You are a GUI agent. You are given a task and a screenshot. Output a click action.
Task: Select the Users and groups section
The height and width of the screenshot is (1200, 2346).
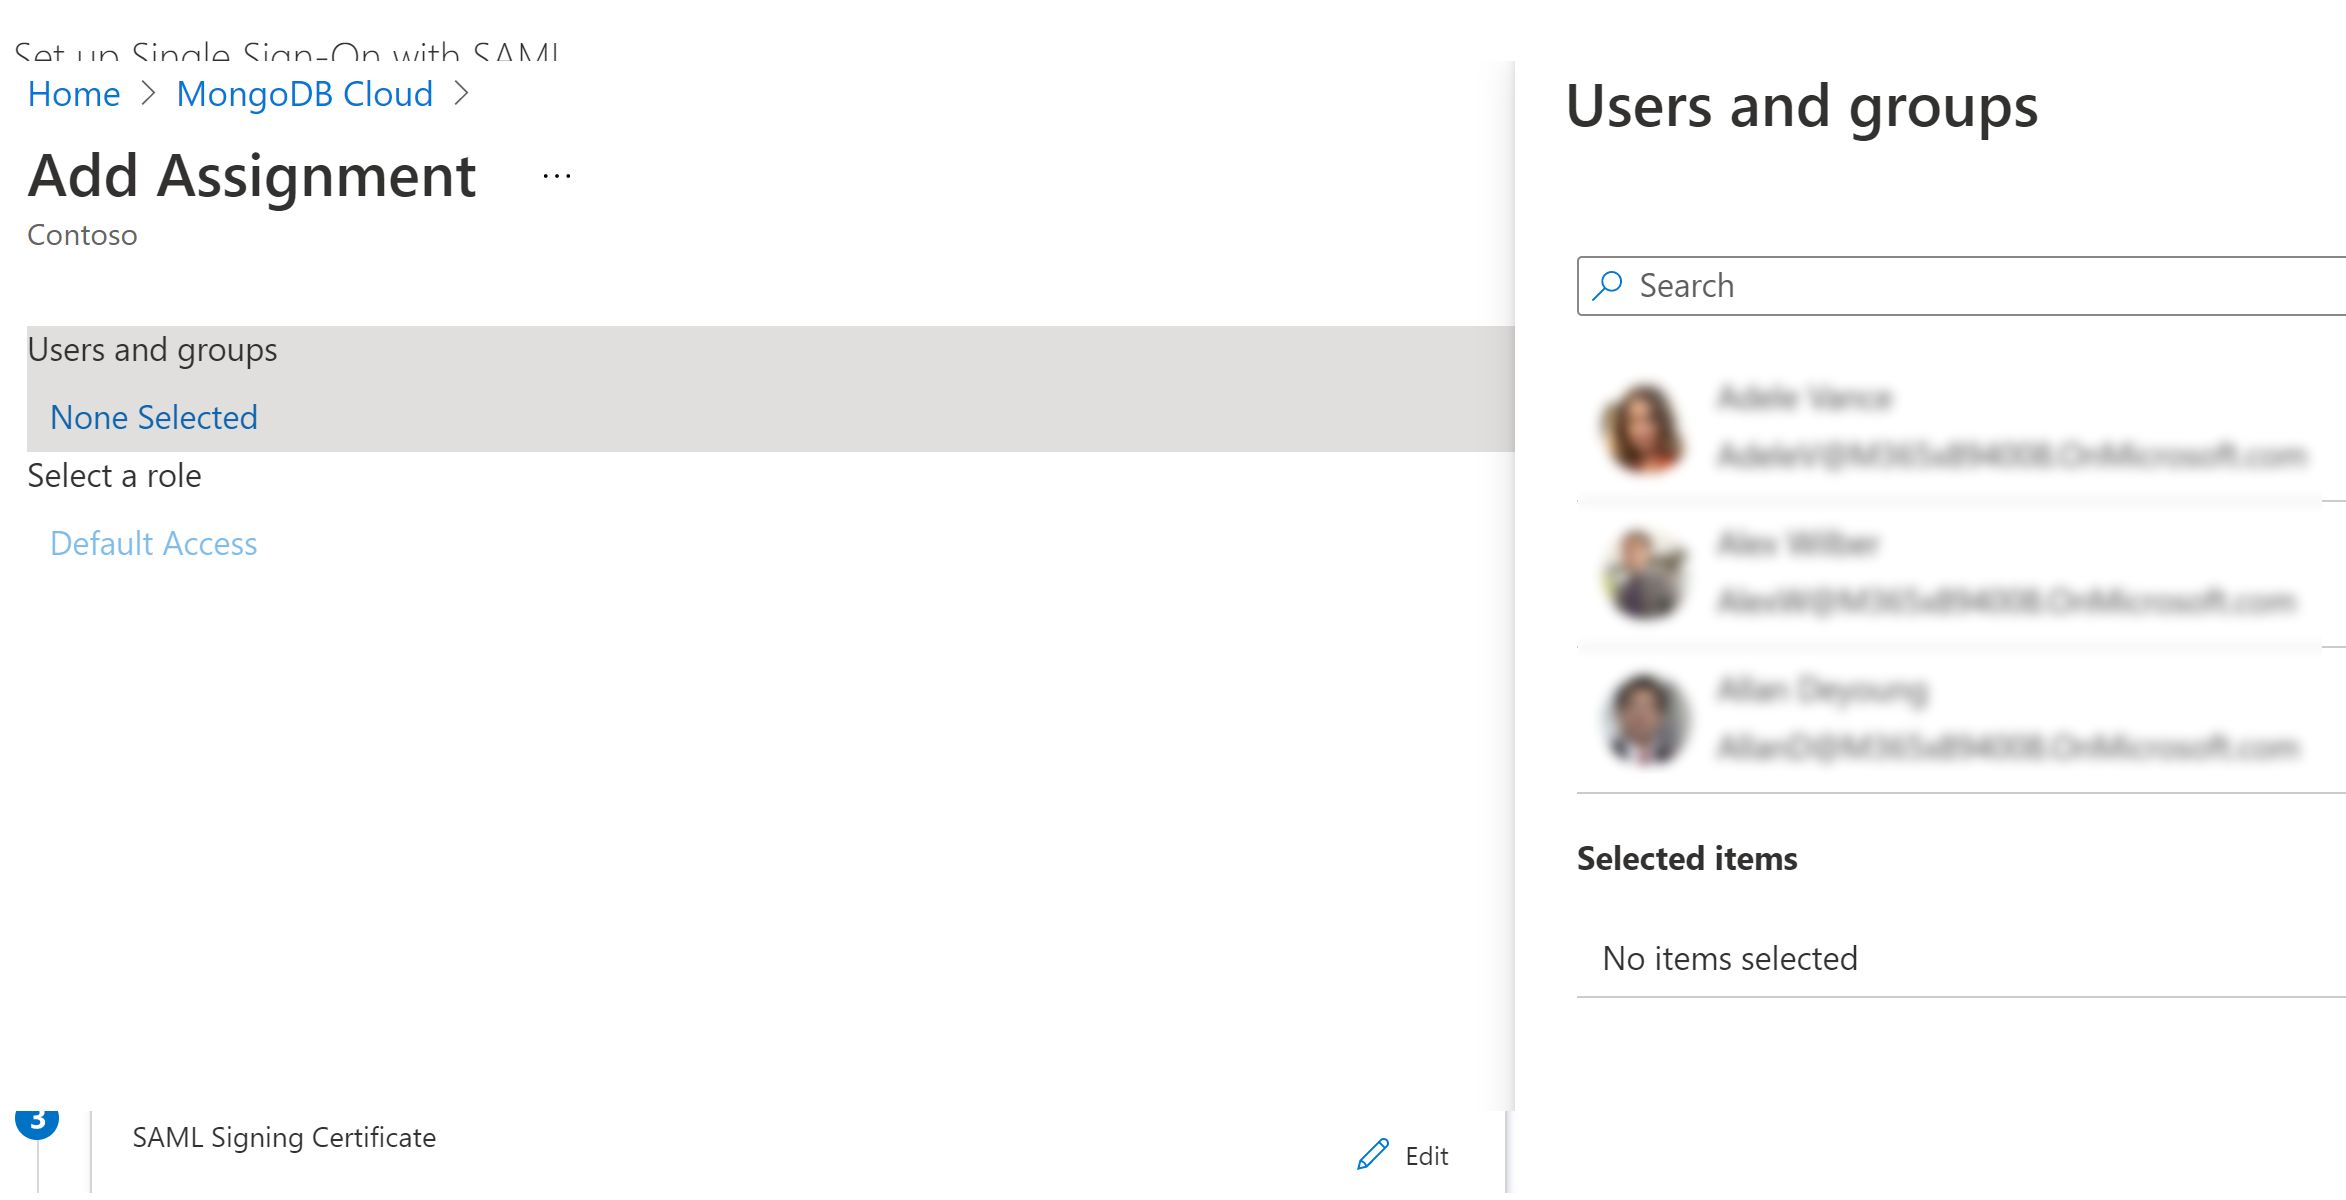pyautogui.click(x=152, y=350)
